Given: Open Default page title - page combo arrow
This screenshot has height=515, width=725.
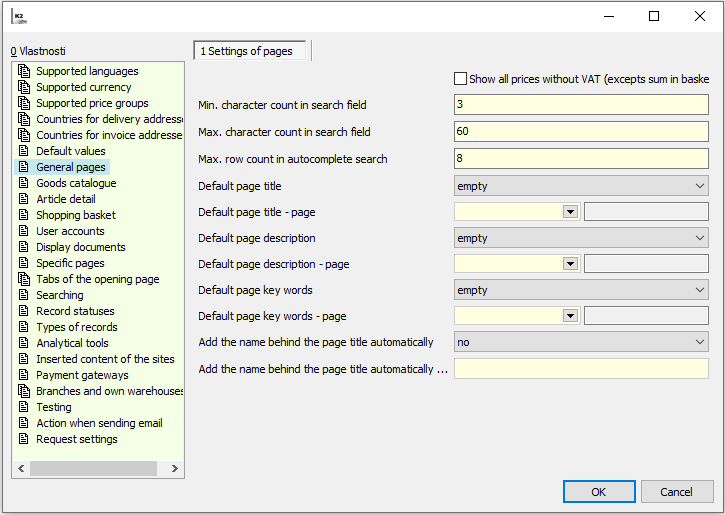Looking at the screenshot, I should point(570,211).
